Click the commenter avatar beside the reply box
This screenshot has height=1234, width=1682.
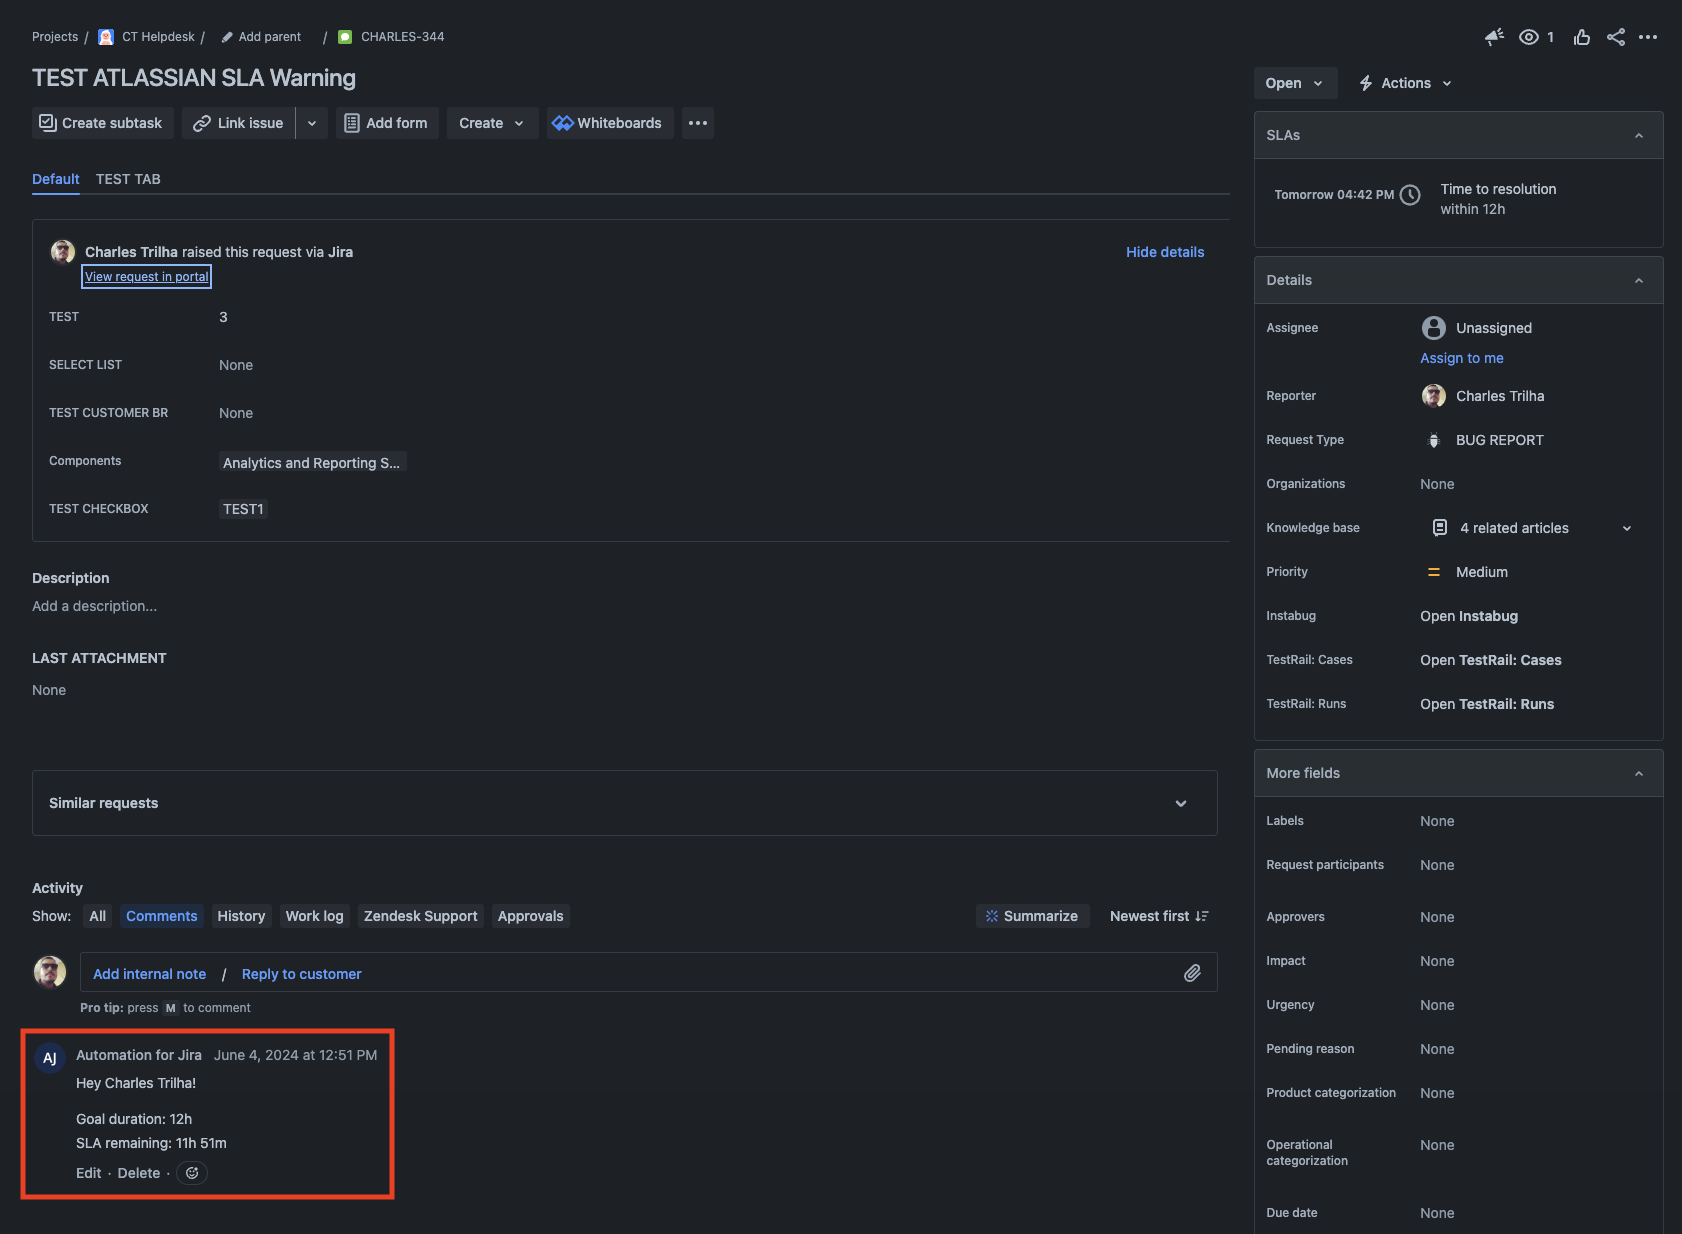pos(50,971)
